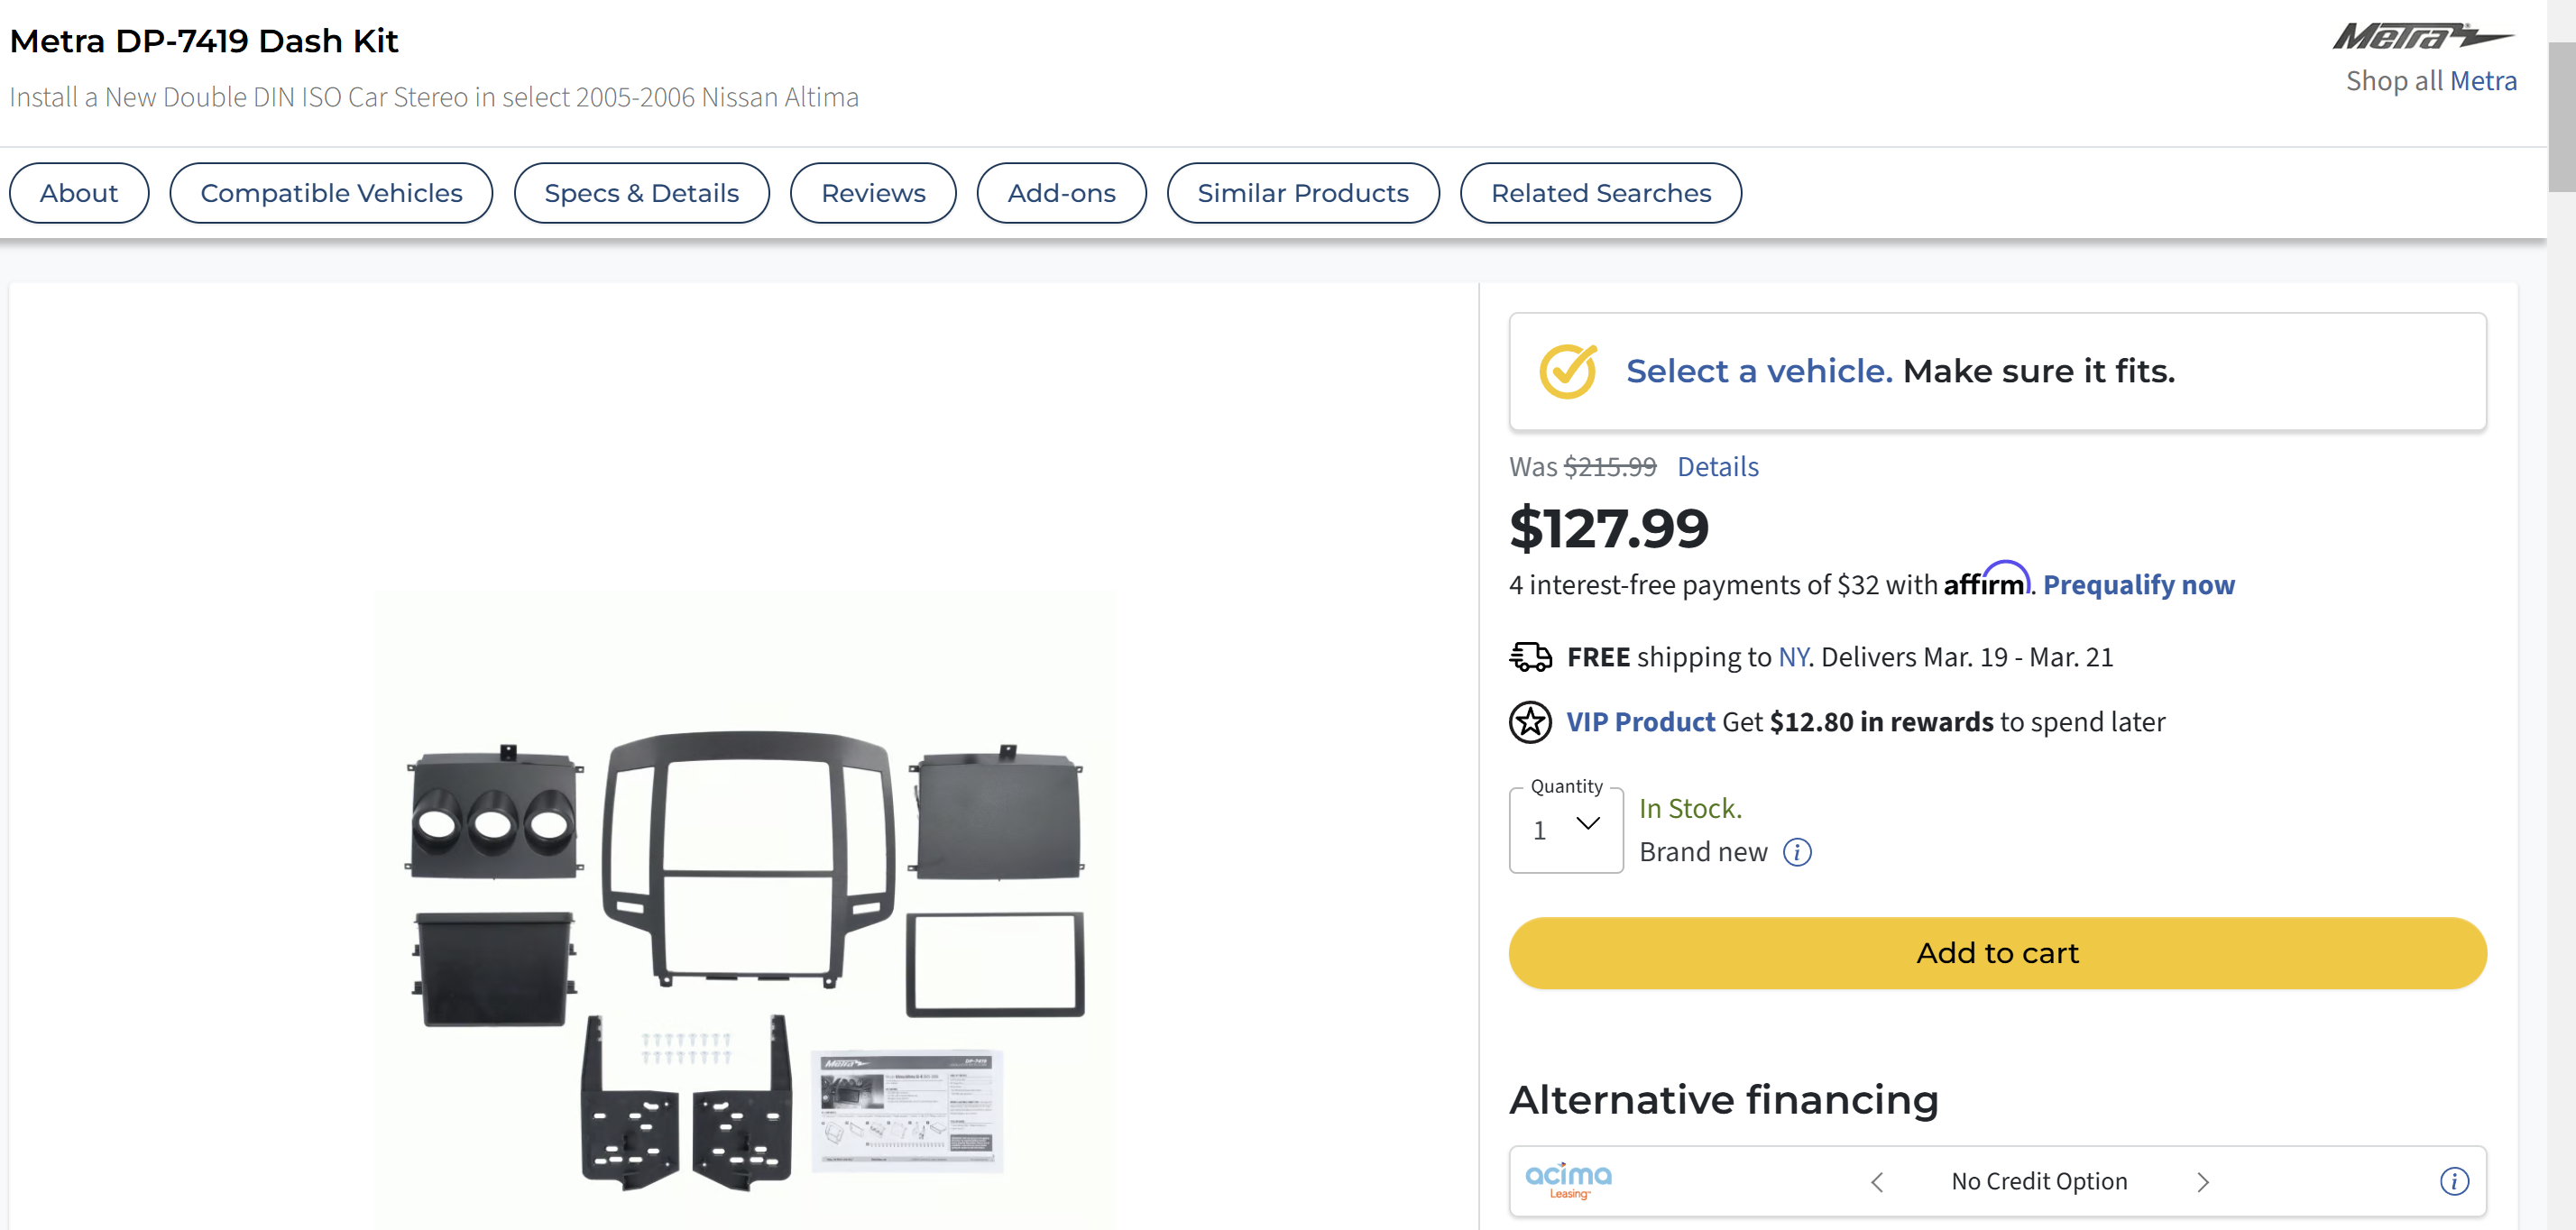Show previous financing option arrow
Image resolution: width=2576 pixels, height=1230 pixels.
click(x=1877, y=1182)
